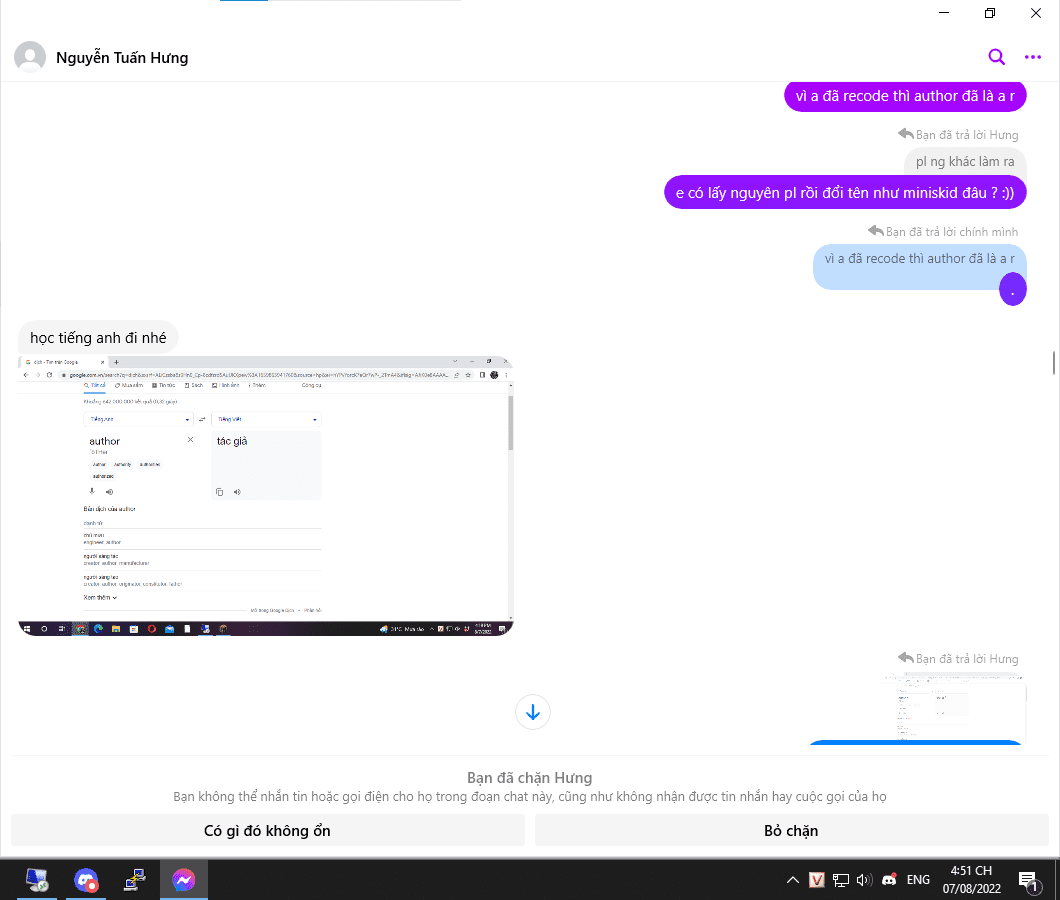
Task: Click the Discord system tray icon
Action: pos(889,880)
